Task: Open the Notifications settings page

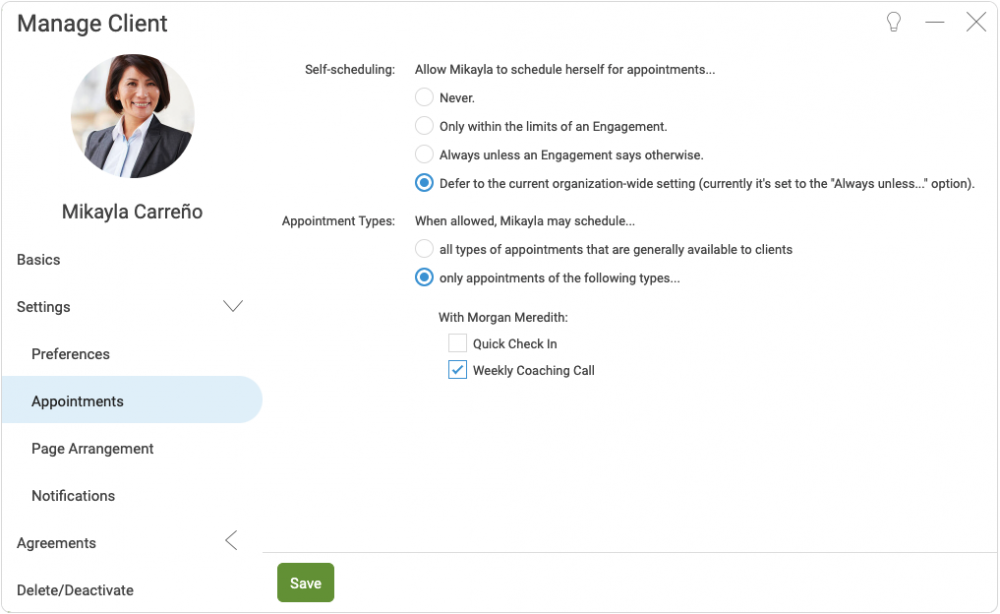Action: [73, 495]
